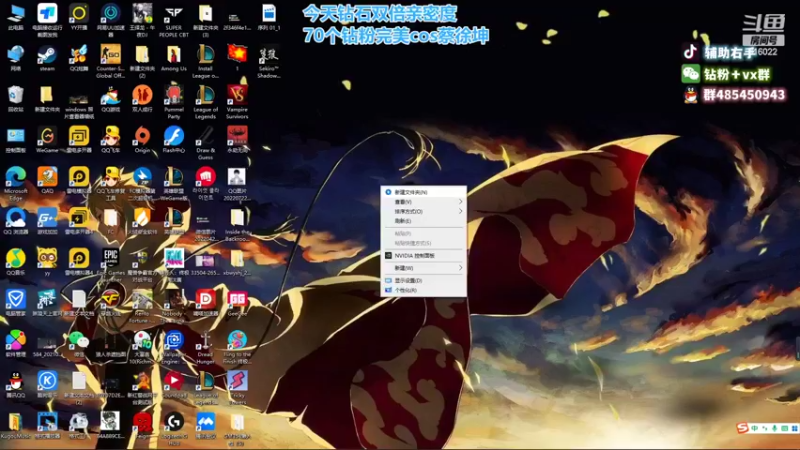
Task: Select the 序列 01_1 video file
Action: (268, 17)
